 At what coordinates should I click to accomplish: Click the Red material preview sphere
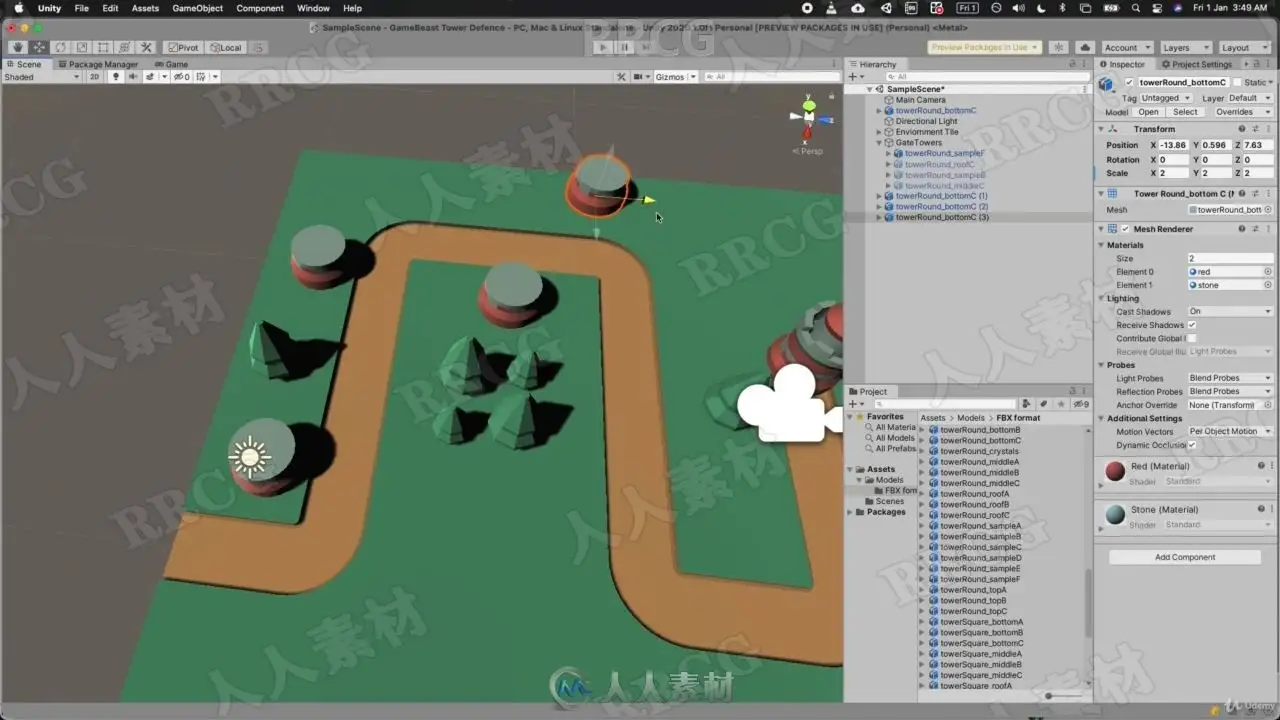1115,471
